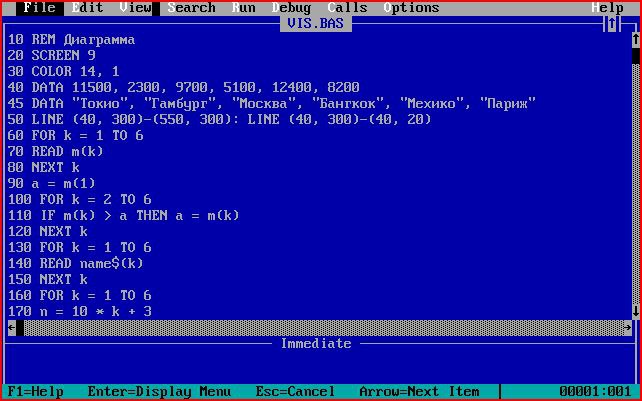Screen dimensions: 642x401
Task: Click line 90 a = m(1)
Action: click(52, 183)
